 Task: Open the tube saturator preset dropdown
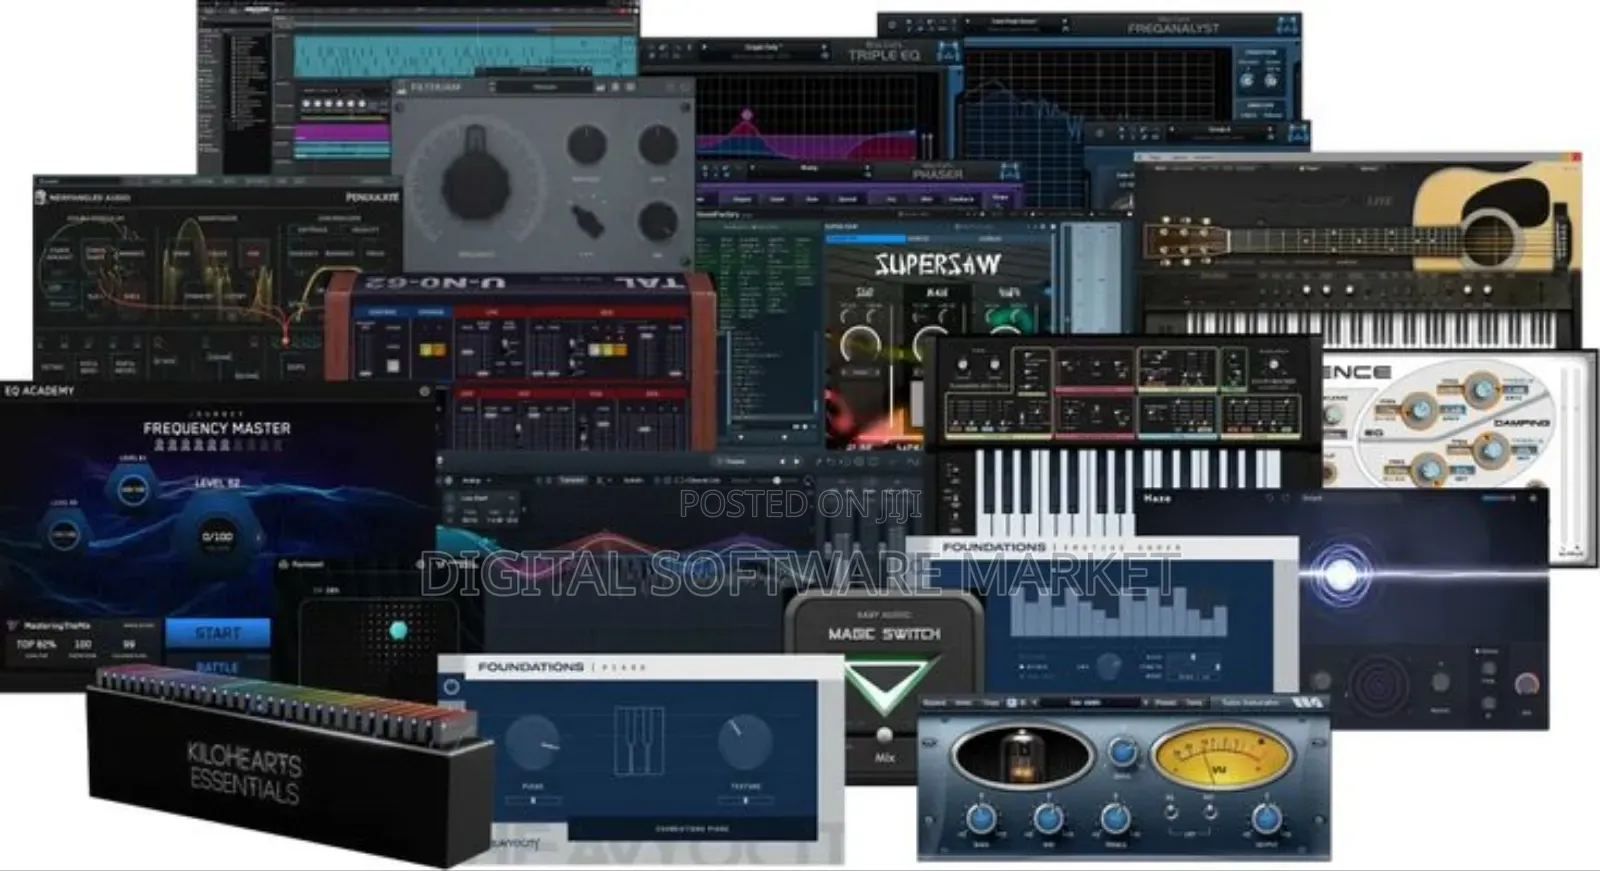pos(1089,703)
